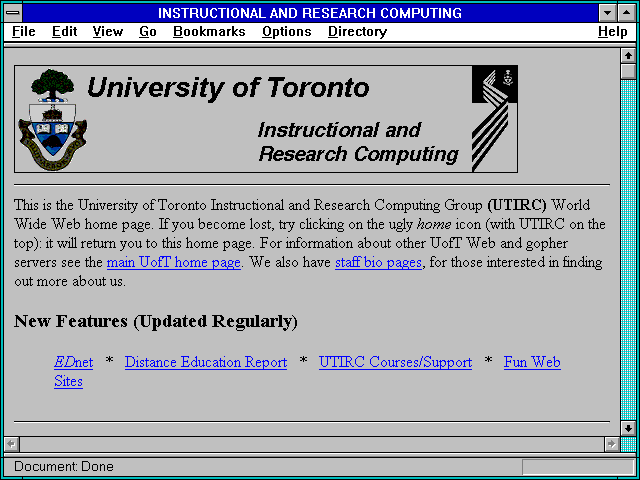Open the Bookmarks menu
This screenshot has height=480, width=640.
pos(209,31)
